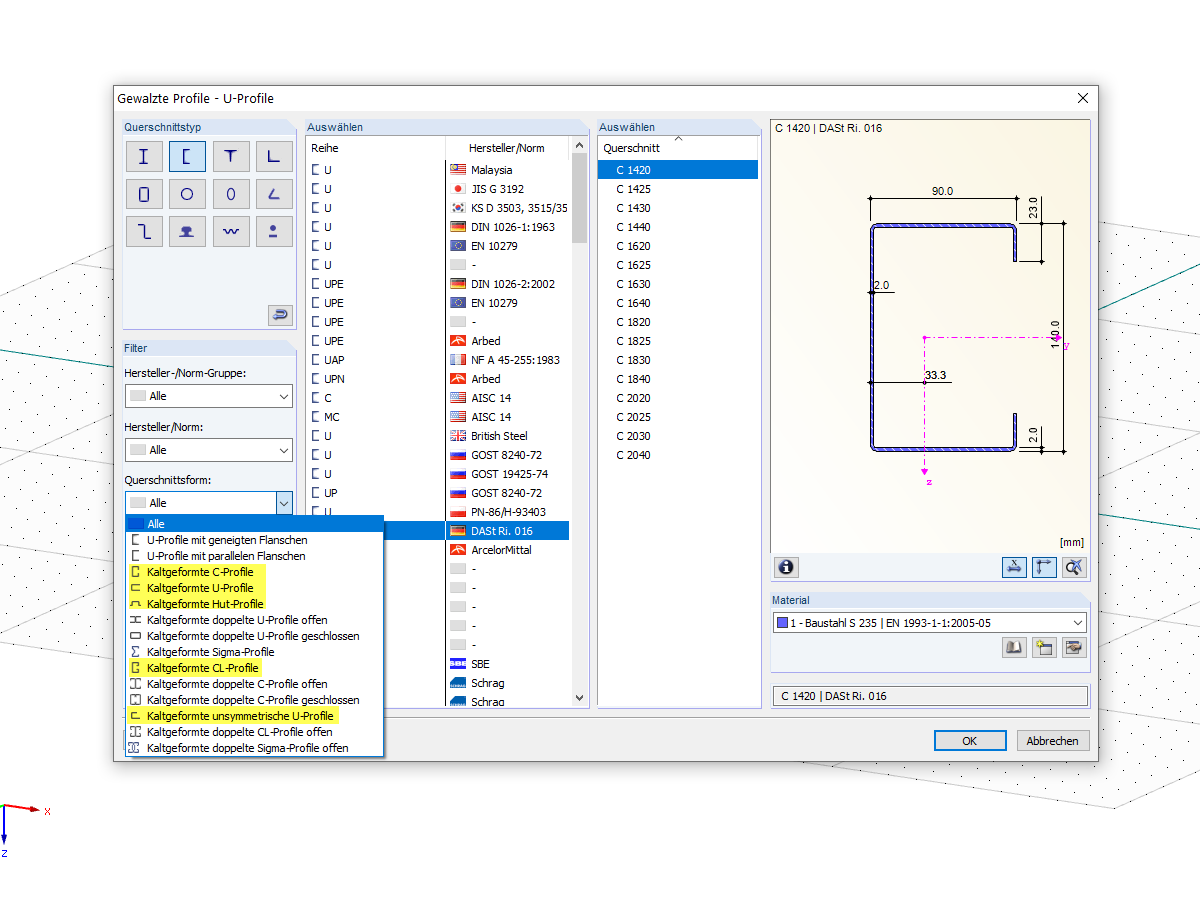Select the Malaysia standard row
1200x900 pixels.
[438, 170]
